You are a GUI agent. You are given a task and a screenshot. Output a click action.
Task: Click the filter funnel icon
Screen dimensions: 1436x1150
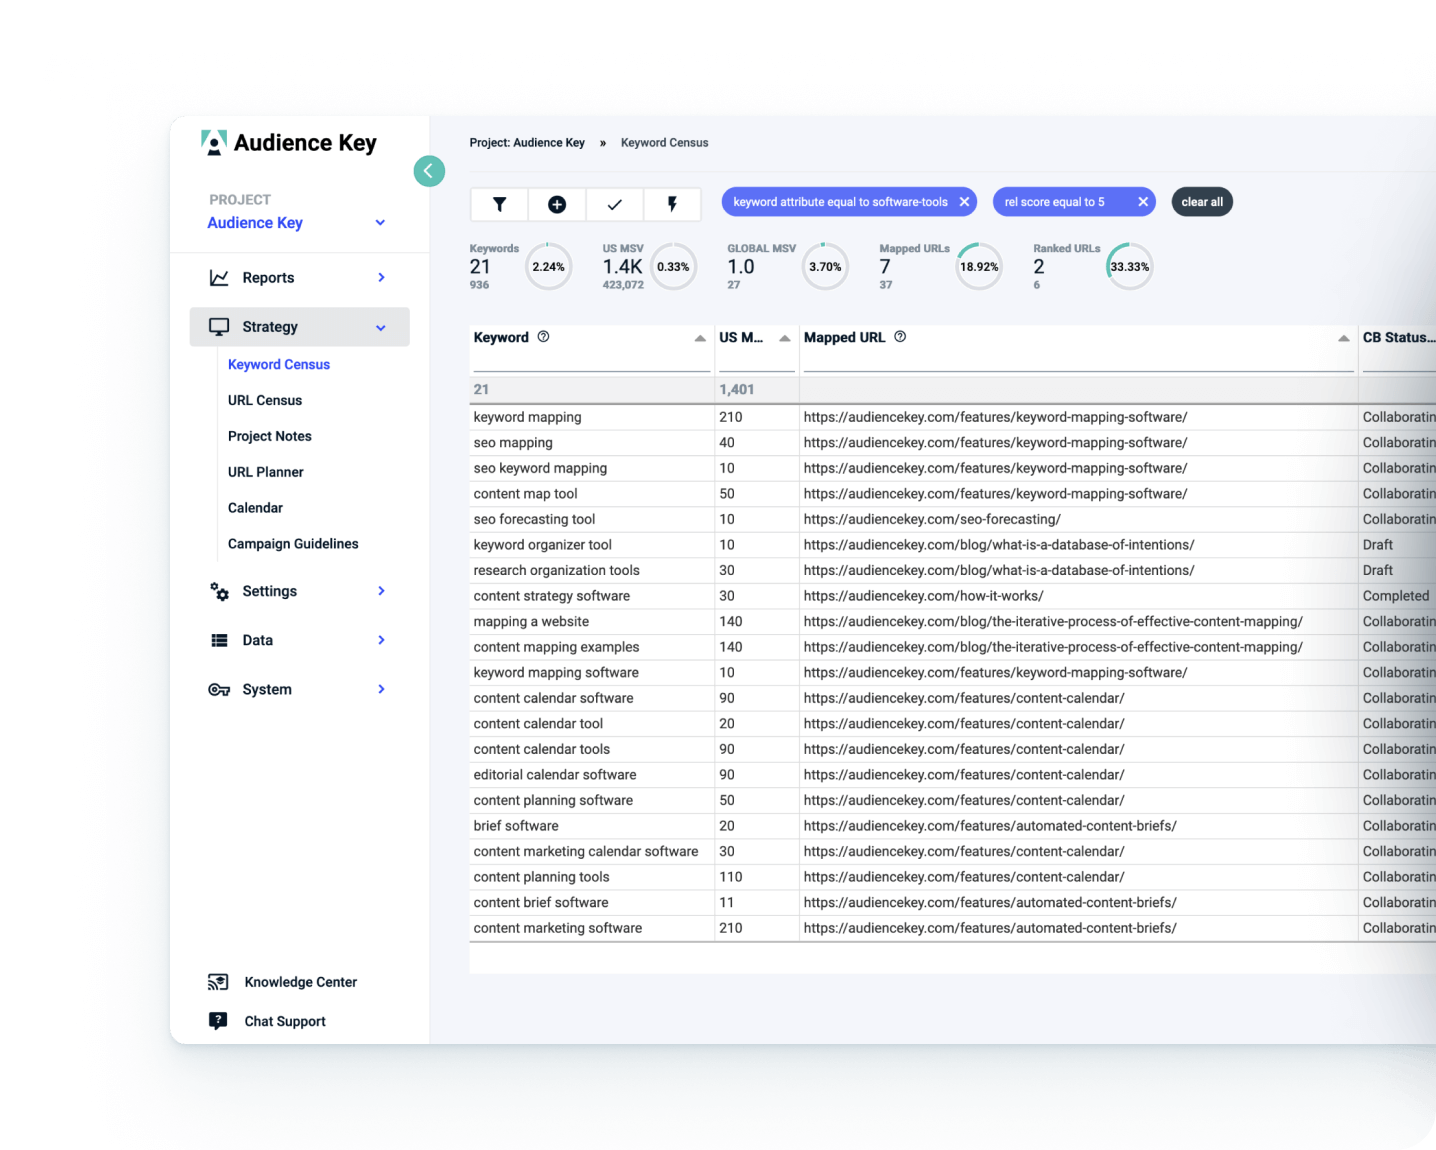click(499, 204)
